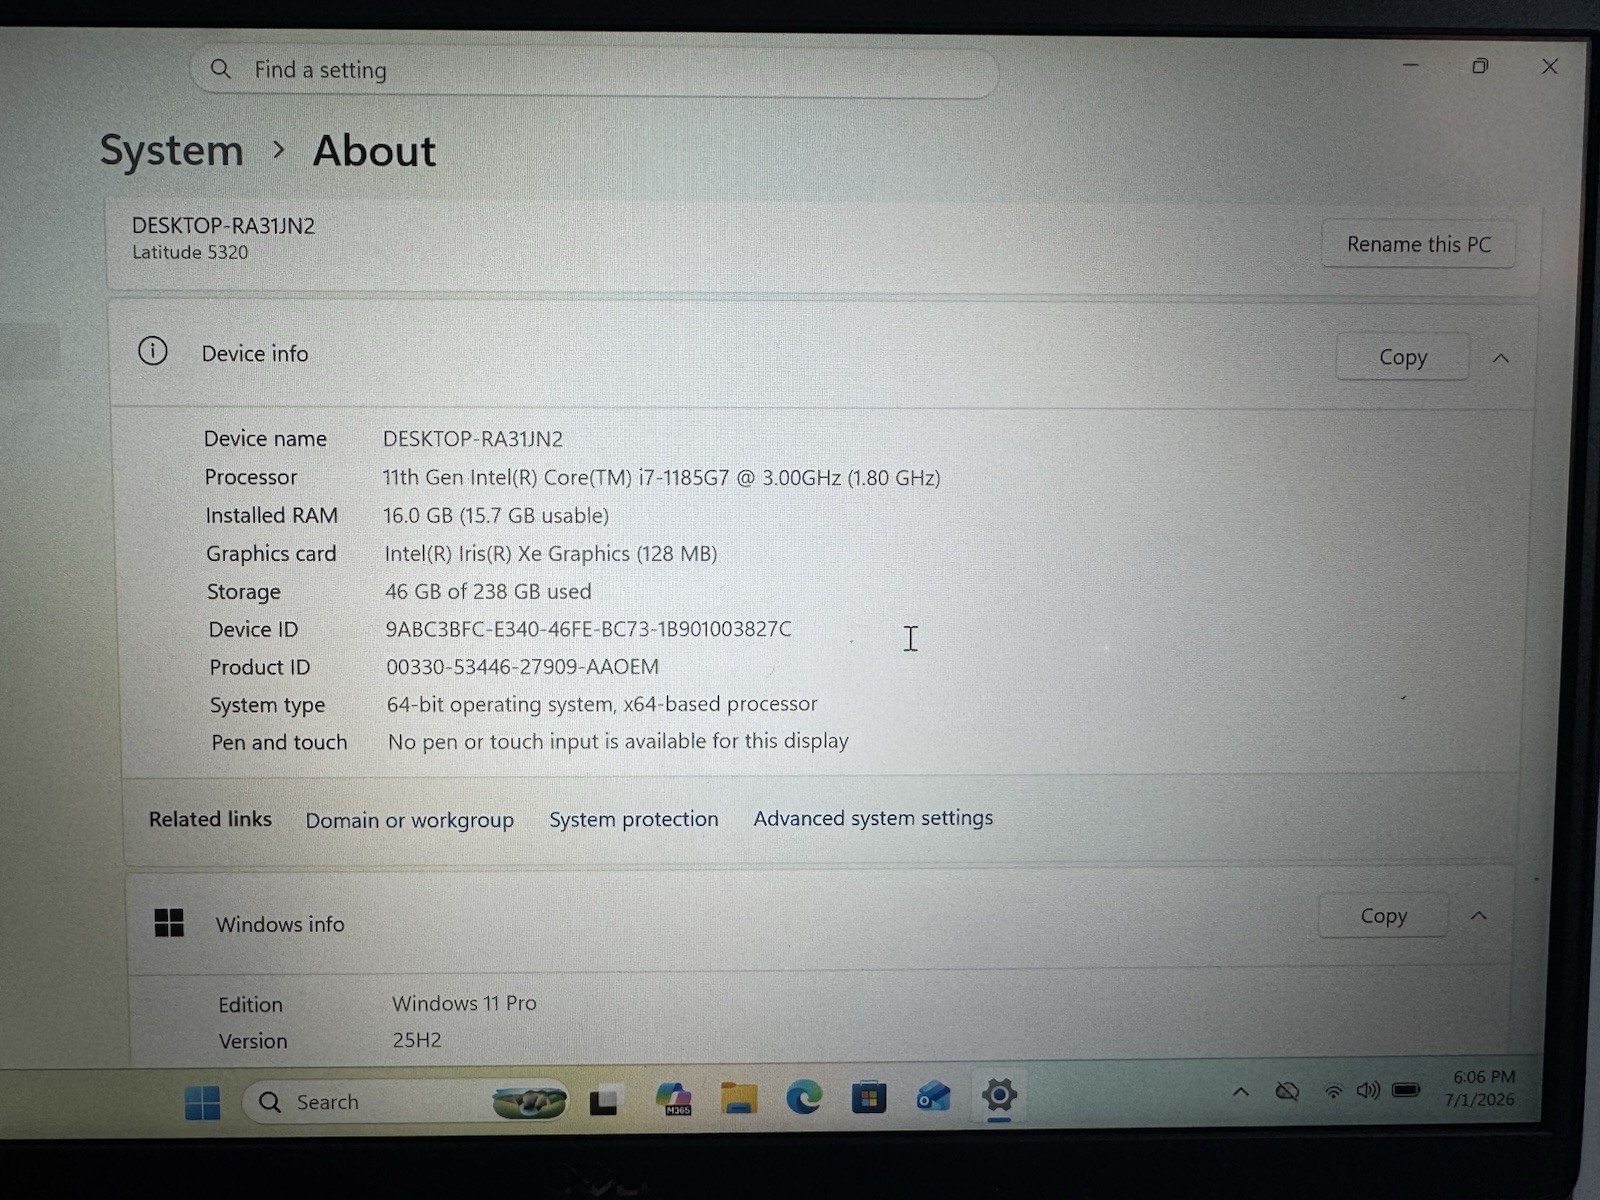Viewport: 1600px width, 1200px height.
Task: Open File Explorer from the taskbar
Action: pyautogui.click(x=739, y=1098)
